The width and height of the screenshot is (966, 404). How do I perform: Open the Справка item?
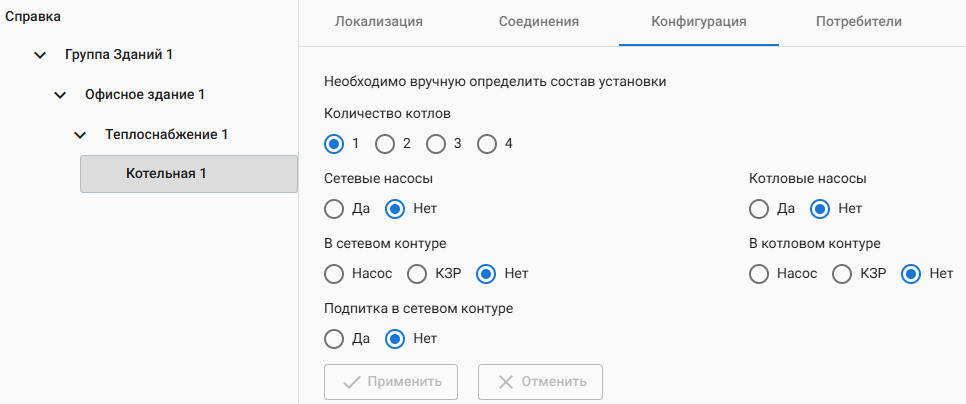pos(33,17)
